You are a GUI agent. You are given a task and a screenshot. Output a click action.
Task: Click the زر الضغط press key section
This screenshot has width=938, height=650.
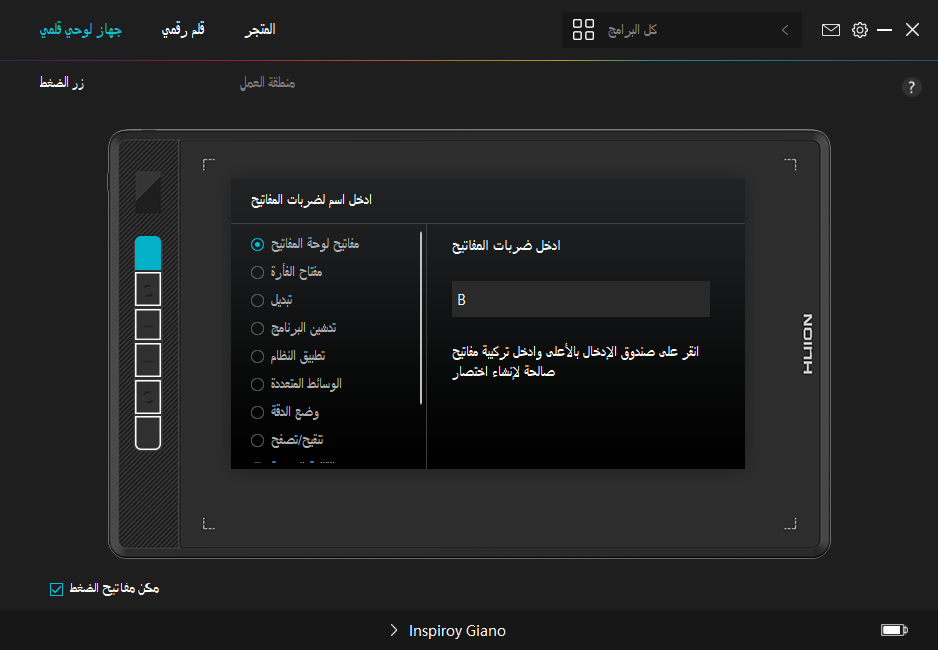[62, 83]
